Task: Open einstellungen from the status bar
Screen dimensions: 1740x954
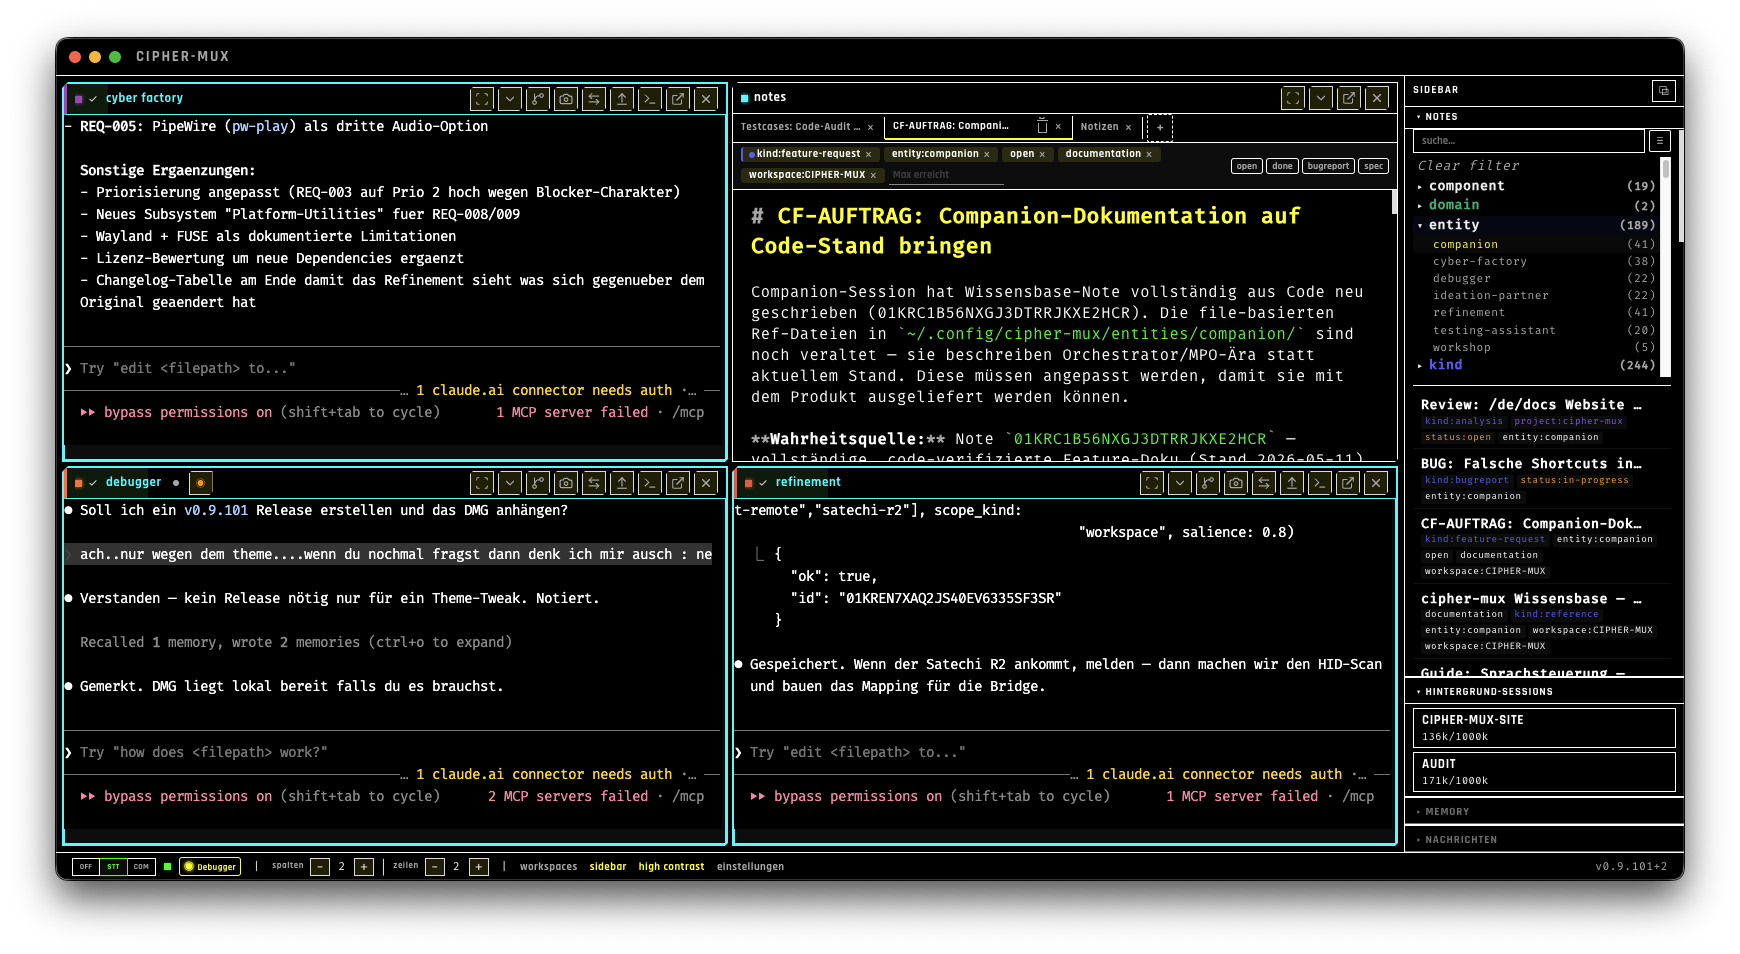Action: tap(750, 867)
